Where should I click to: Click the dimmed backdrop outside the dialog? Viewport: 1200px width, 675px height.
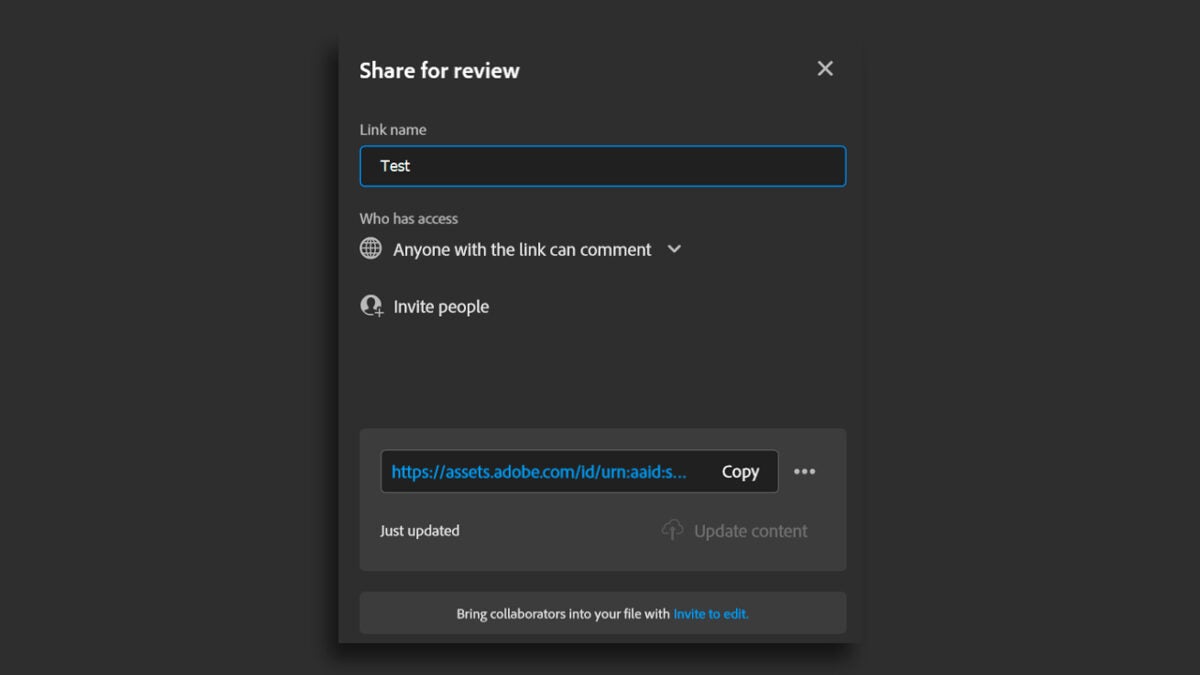coord(150,340)
